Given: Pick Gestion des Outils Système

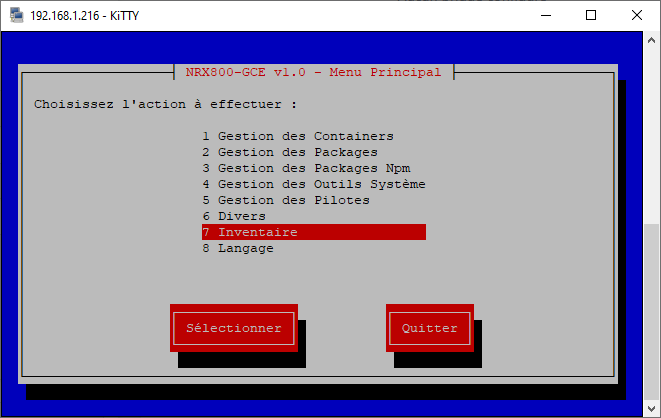Looking at the screenshot, I should coord(314,184).
